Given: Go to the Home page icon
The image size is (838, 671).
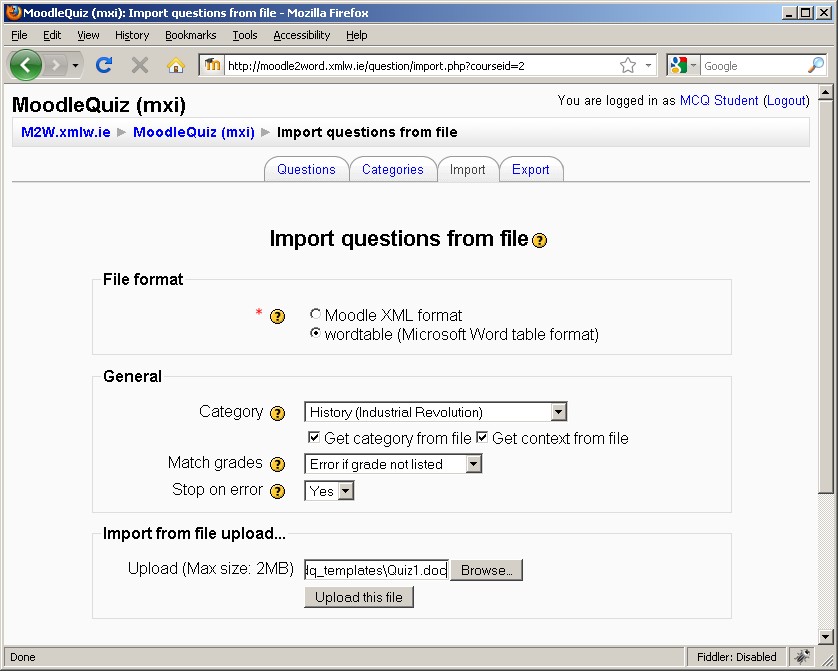Looking at the screenshot, I should (x=175, y=65).
